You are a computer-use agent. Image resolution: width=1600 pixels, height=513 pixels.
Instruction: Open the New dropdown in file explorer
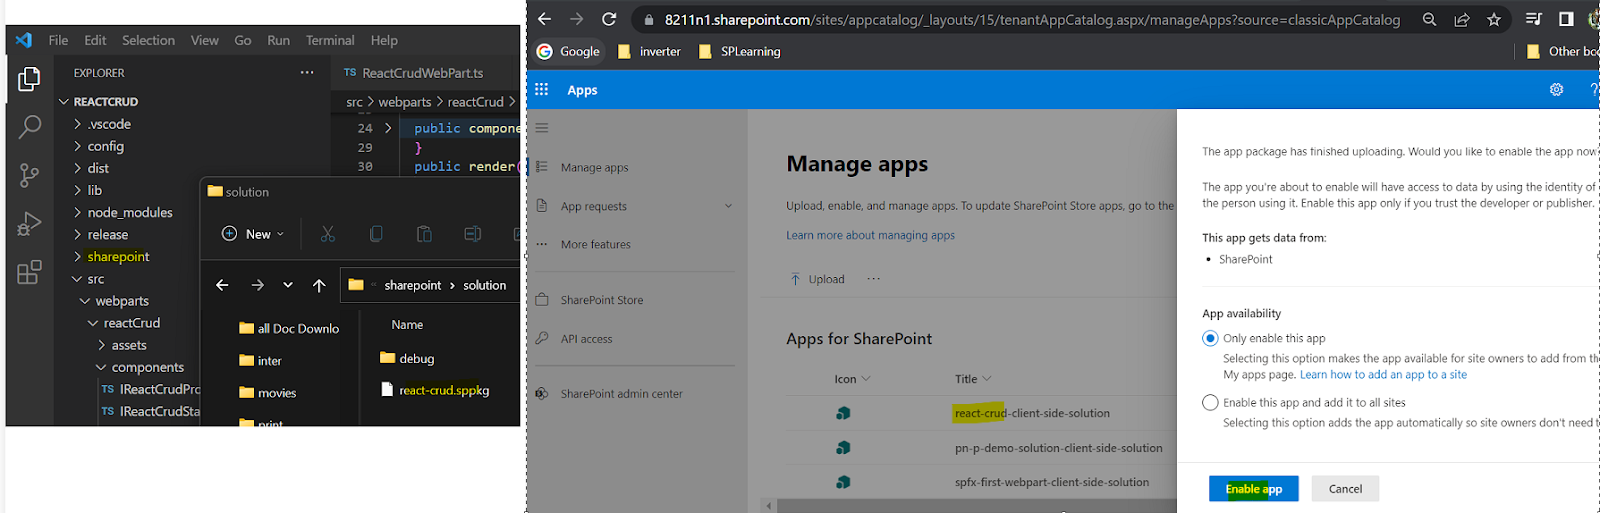point(253,234)
